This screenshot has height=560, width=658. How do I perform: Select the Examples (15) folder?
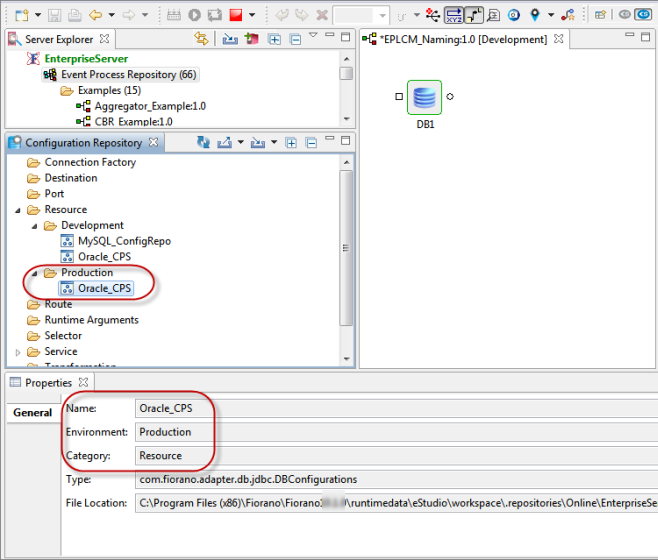[109, 91]
